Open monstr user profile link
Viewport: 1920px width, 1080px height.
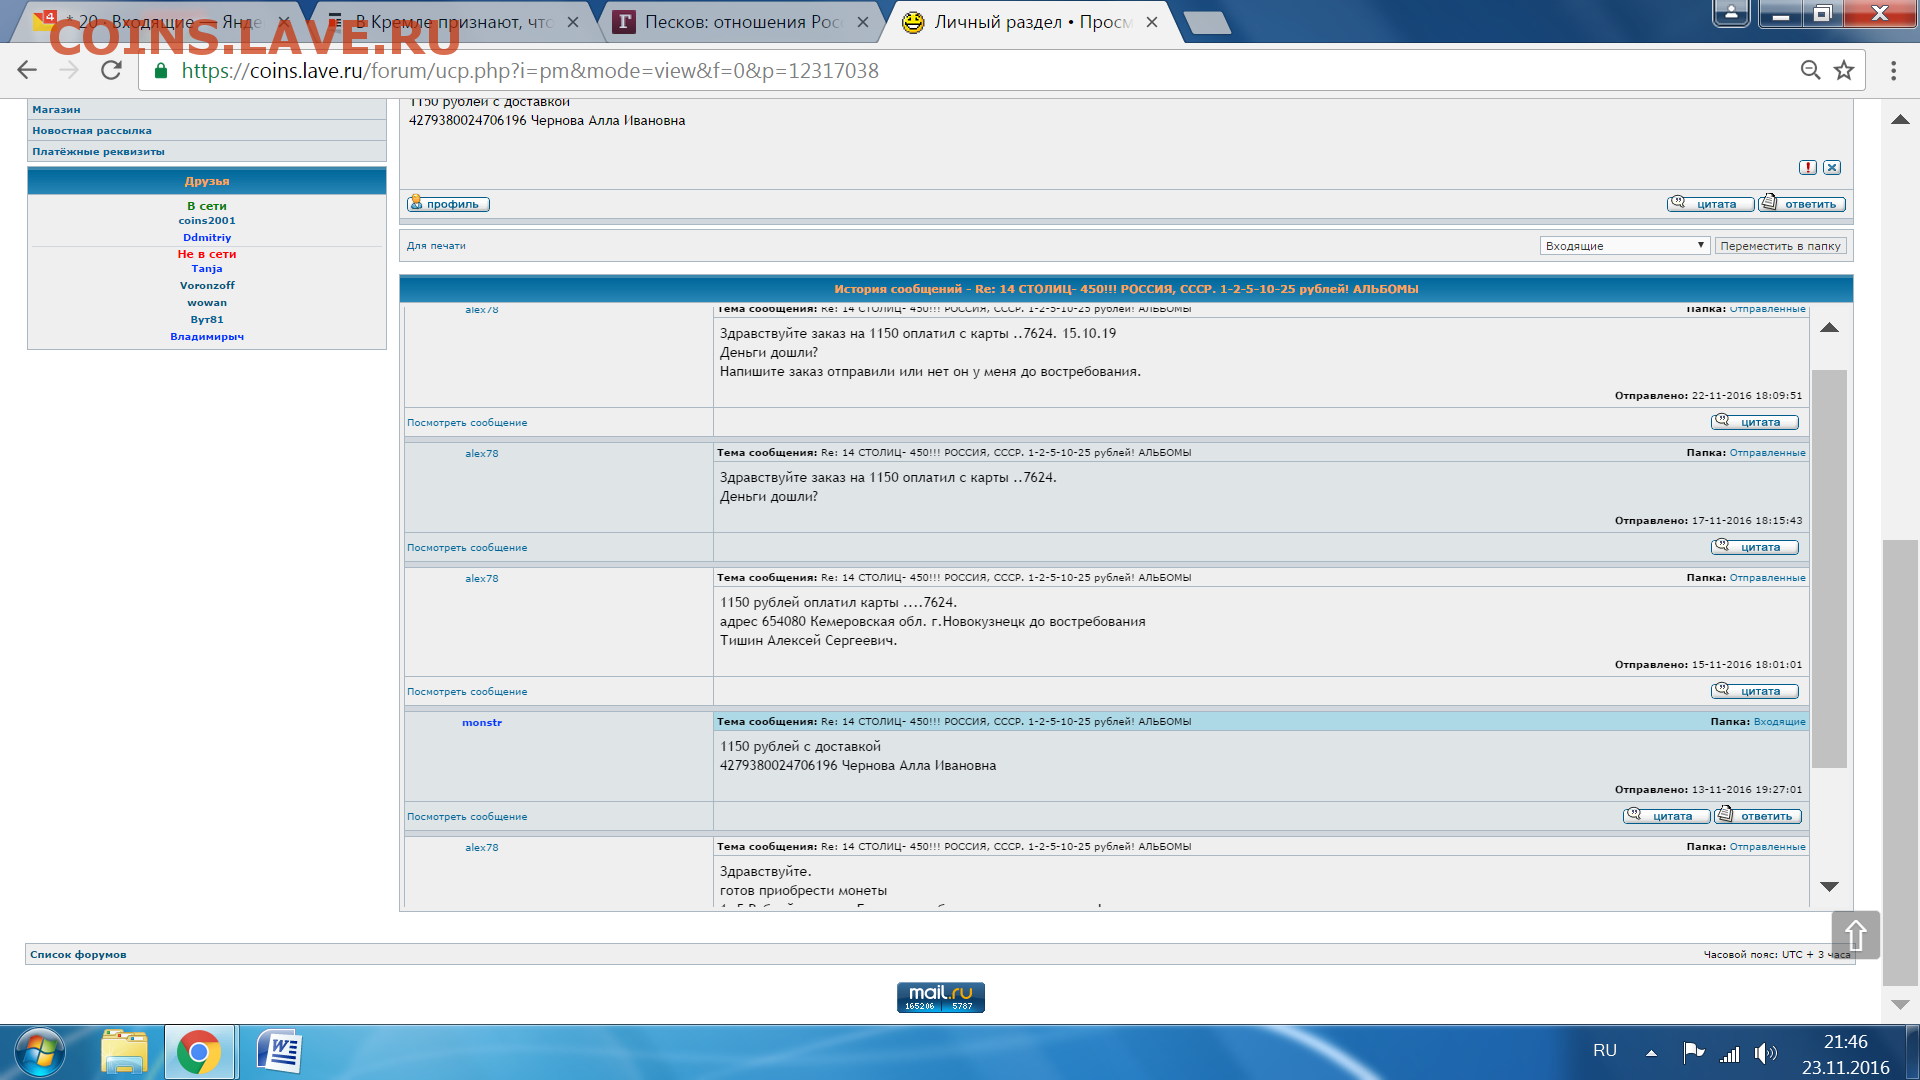pos(482,722)
